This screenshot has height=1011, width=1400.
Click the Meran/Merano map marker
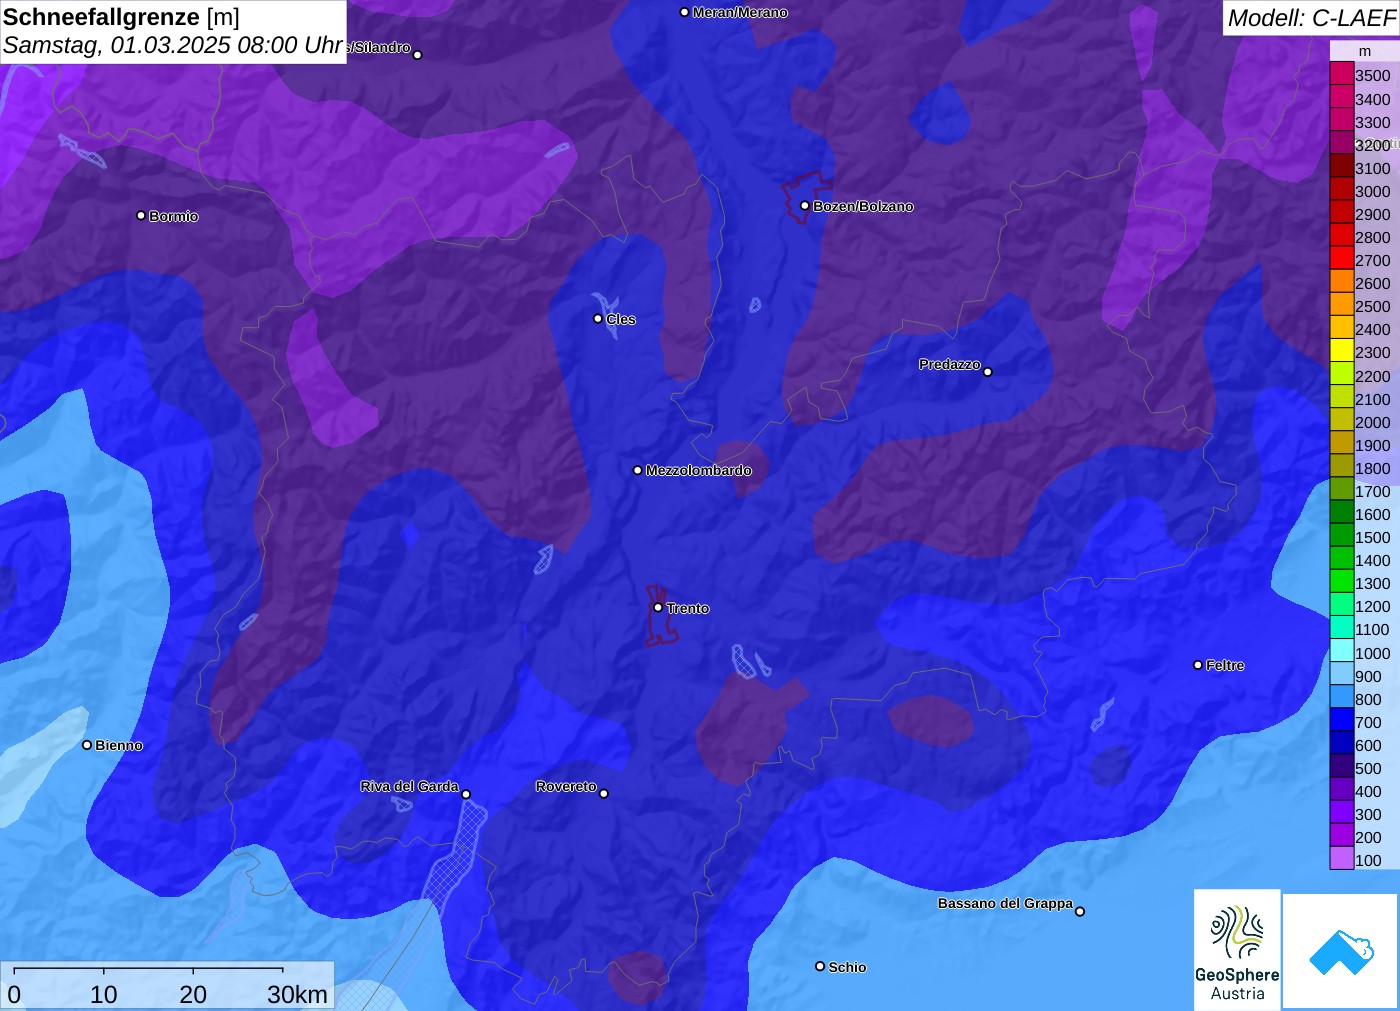point(685,13)
